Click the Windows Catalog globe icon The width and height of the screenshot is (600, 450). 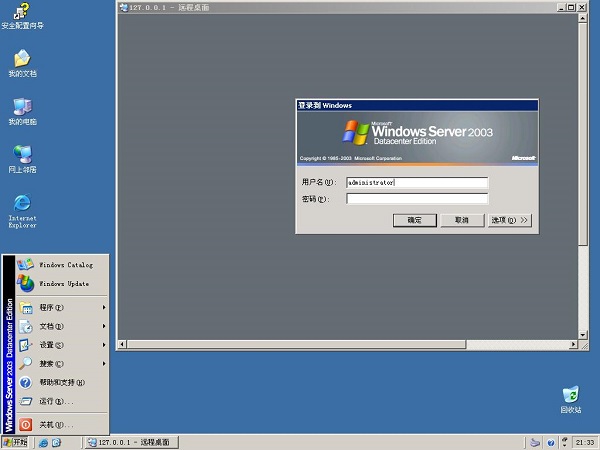point(25,264)
